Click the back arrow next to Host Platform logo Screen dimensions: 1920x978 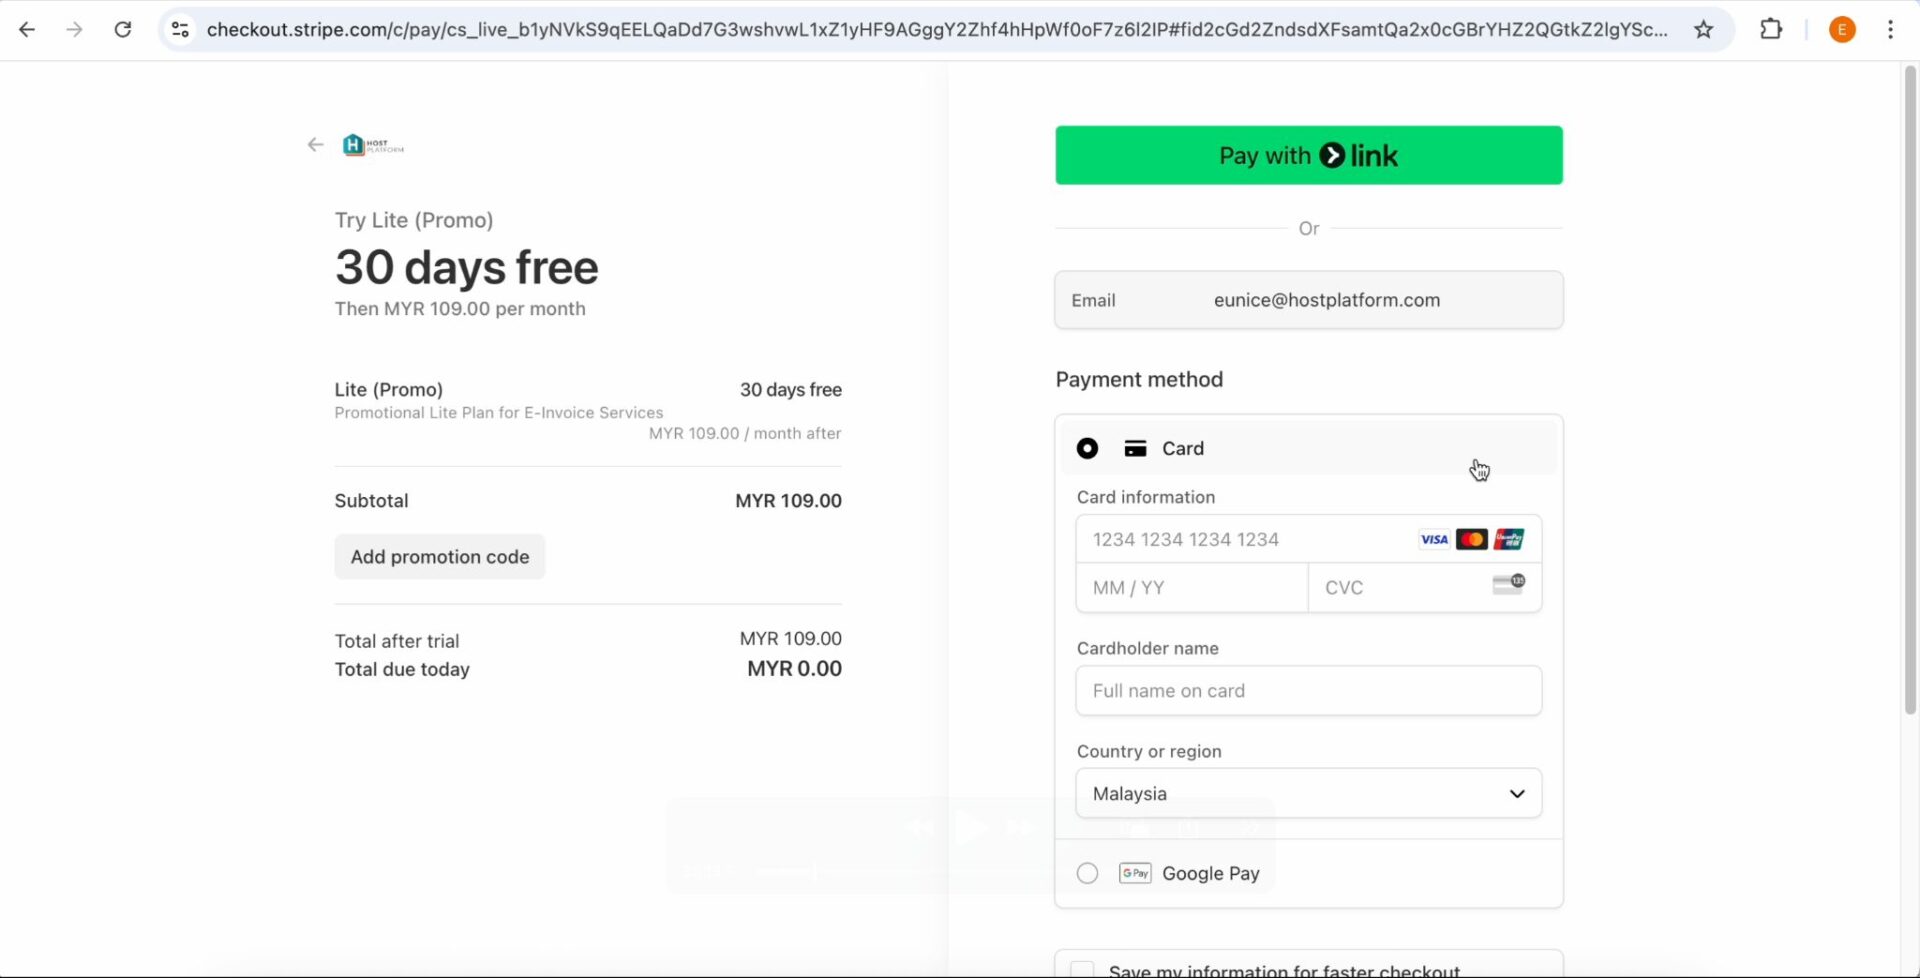pyautogui.click(x=315, y=145)
